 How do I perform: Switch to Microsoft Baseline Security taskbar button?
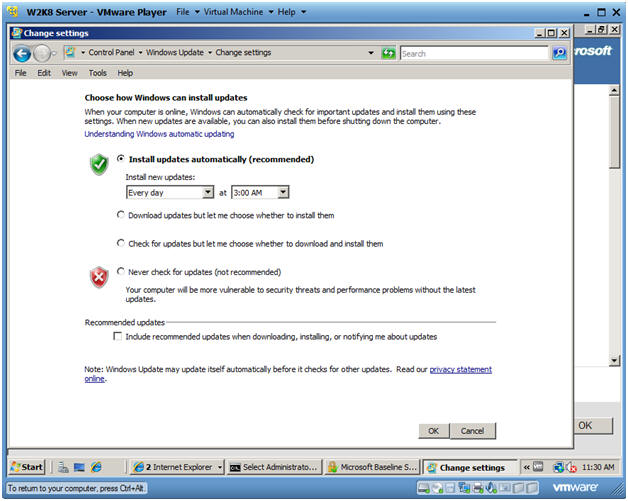(372, 467)
